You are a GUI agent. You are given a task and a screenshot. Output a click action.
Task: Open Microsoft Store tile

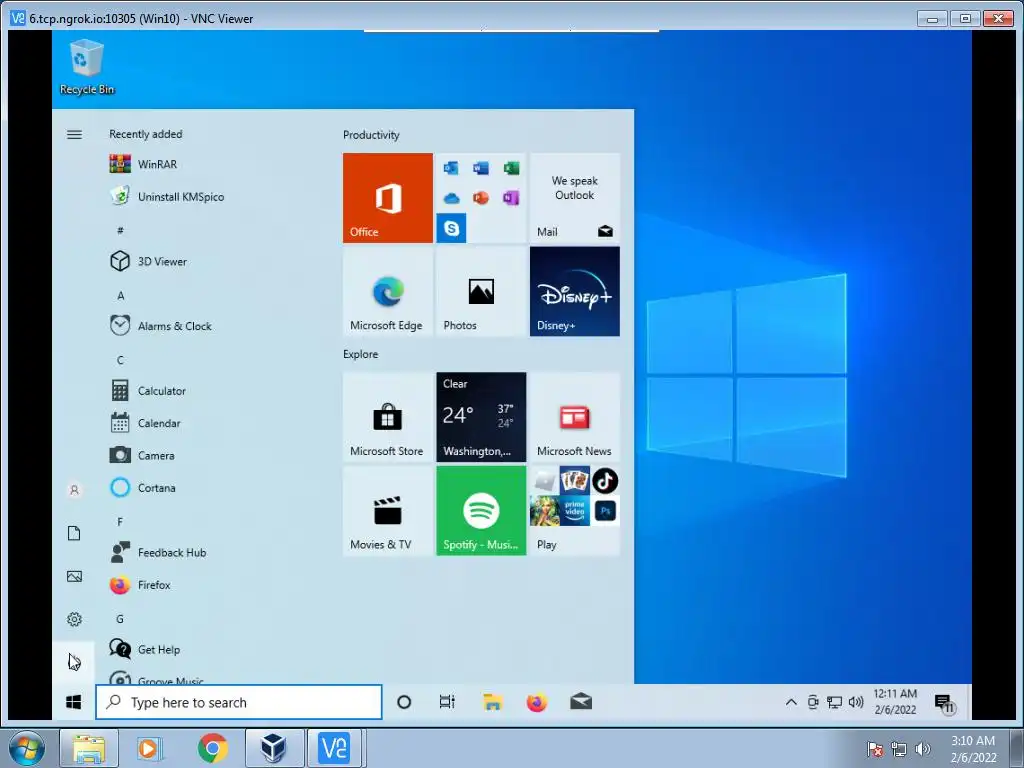[387, 417]
